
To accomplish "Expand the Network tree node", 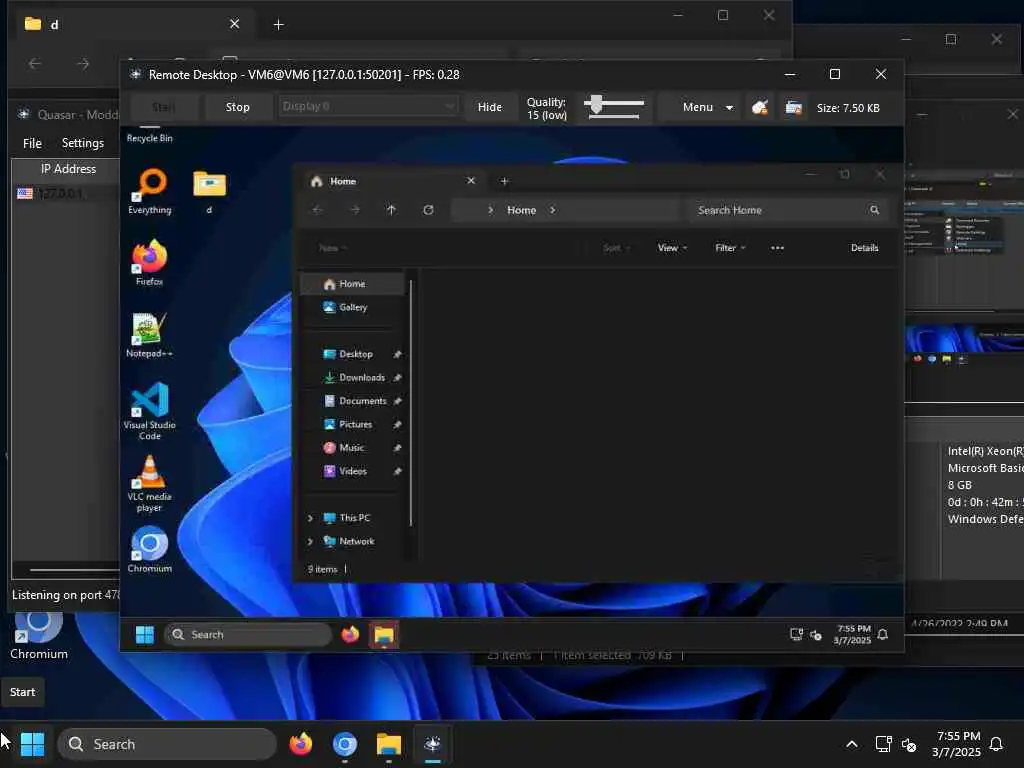I will click(x=310, y=541).
